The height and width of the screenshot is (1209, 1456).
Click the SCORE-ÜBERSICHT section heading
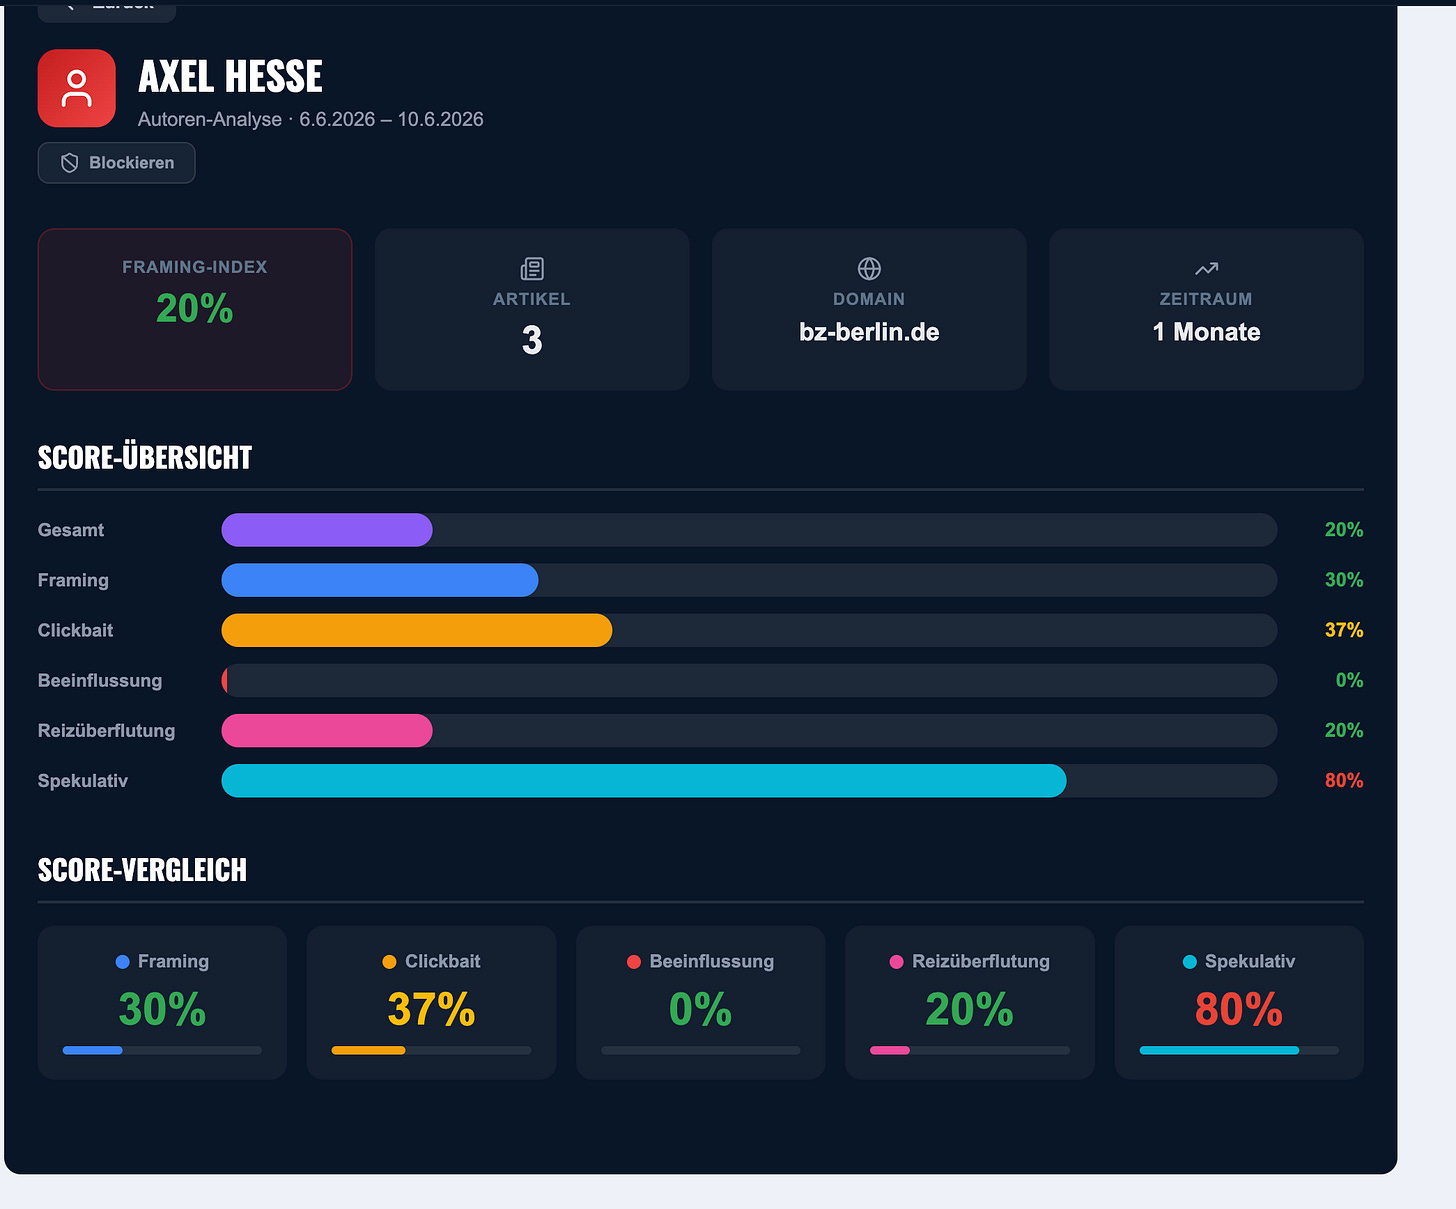click(x=145, y=457)
